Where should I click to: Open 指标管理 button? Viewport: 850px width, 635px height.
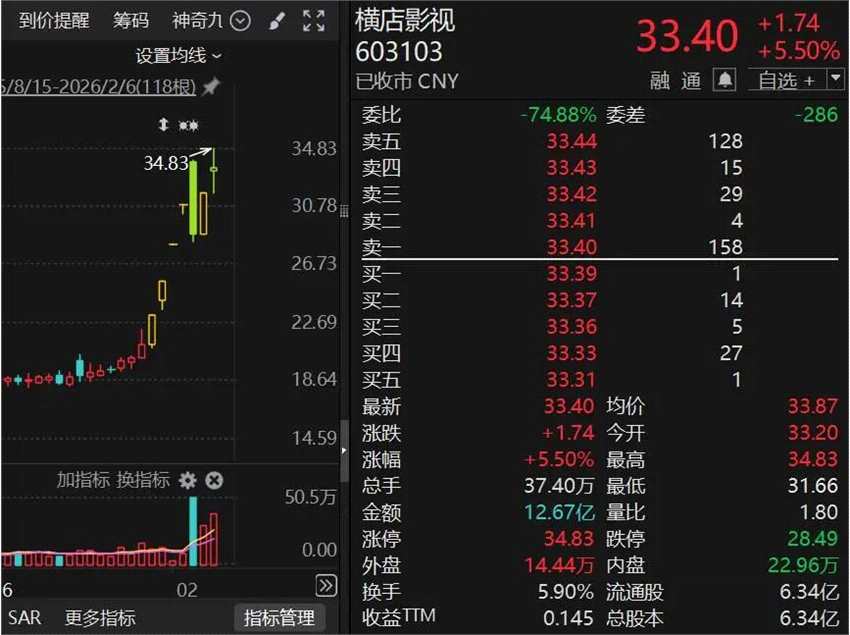279,617
